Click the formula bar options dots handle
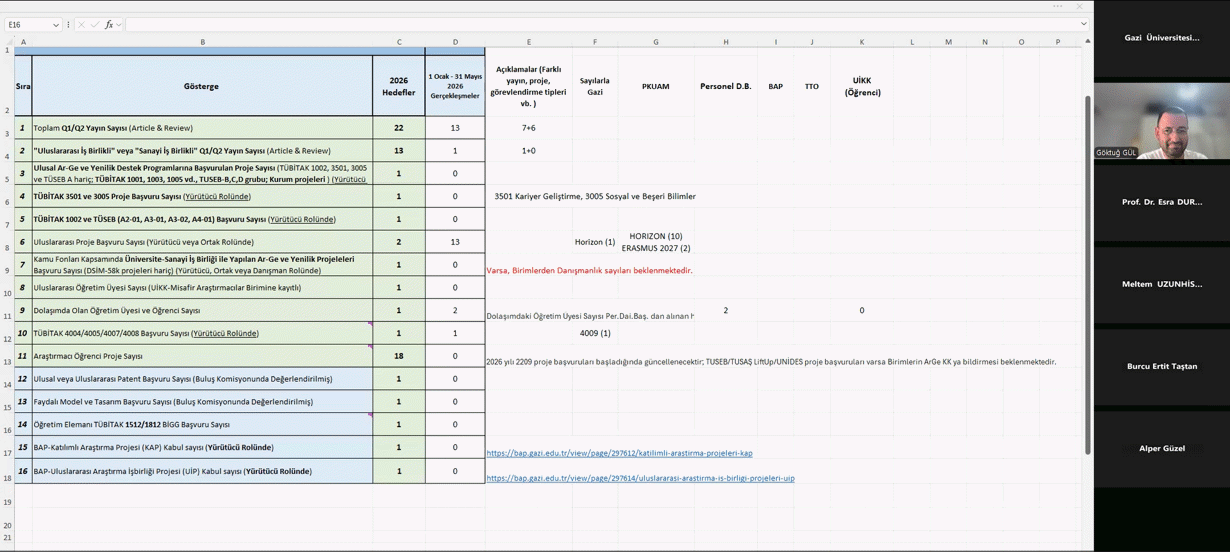The height and width of the screenshot is (552, 1230). [x=68, y=24]
